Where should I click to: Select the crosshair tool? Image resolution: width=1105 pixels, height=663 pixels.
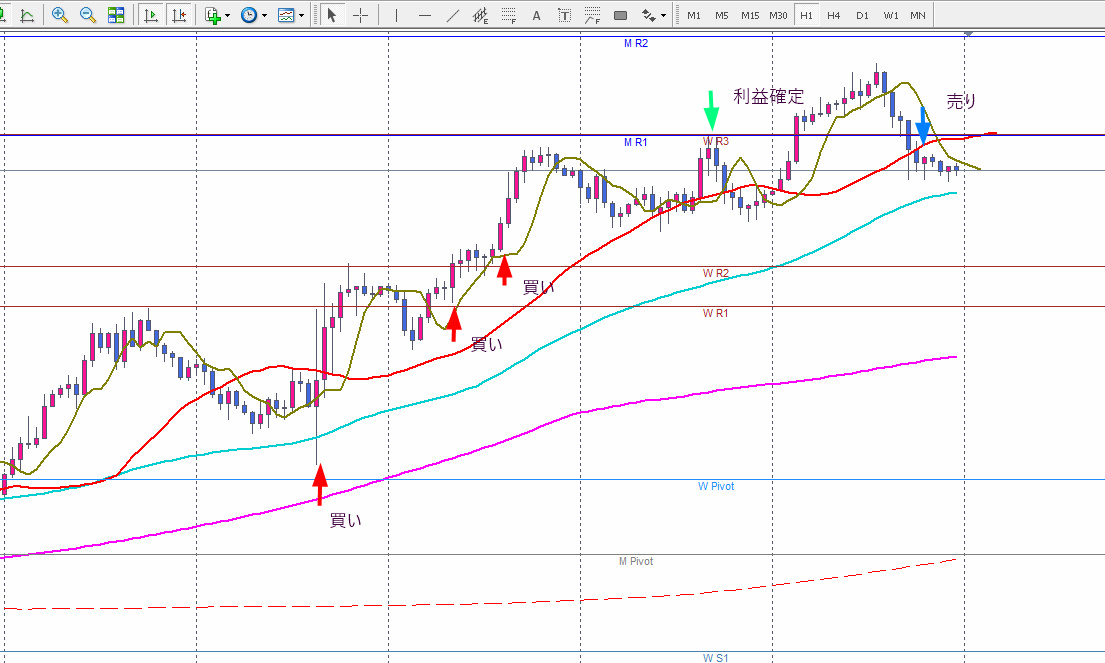pos(360,15)
